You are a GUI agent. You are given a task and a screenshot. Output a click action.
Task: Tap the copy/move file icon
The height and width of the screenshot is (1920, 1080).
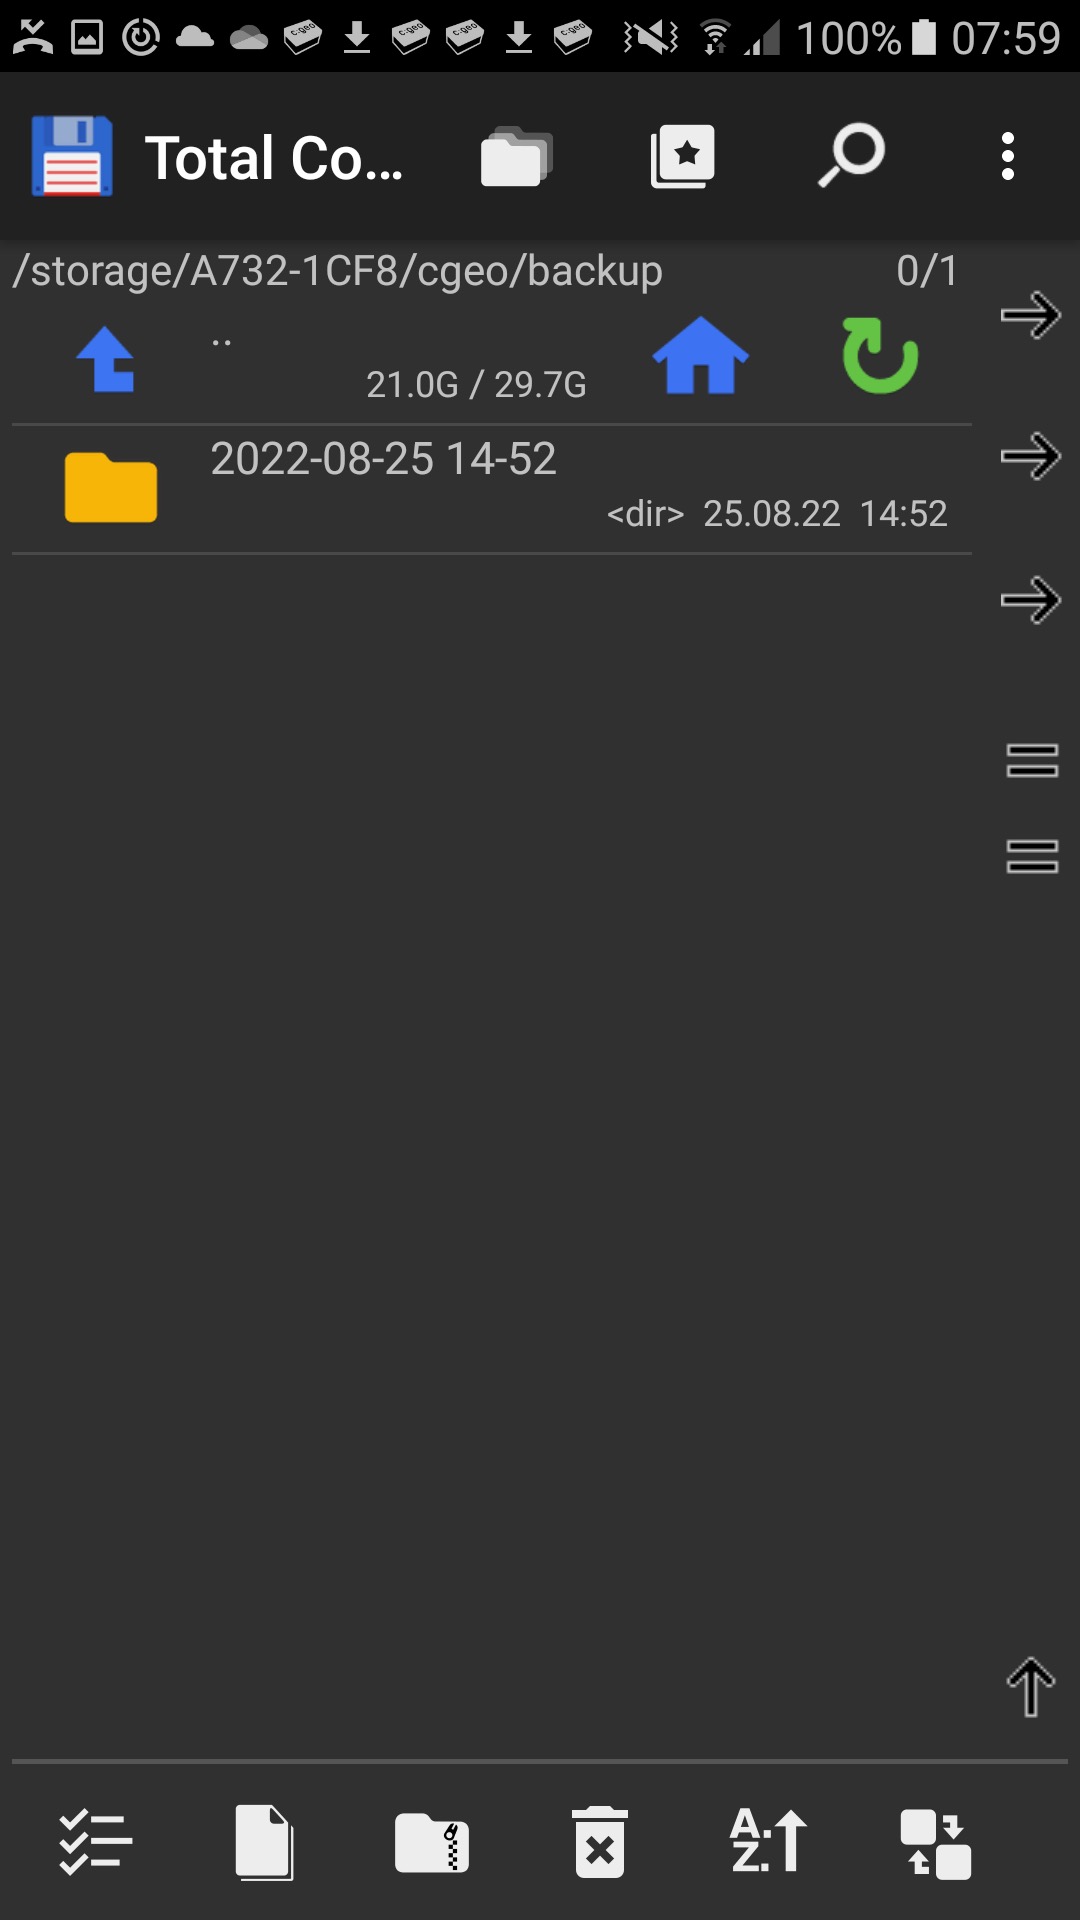(264, 1842)
